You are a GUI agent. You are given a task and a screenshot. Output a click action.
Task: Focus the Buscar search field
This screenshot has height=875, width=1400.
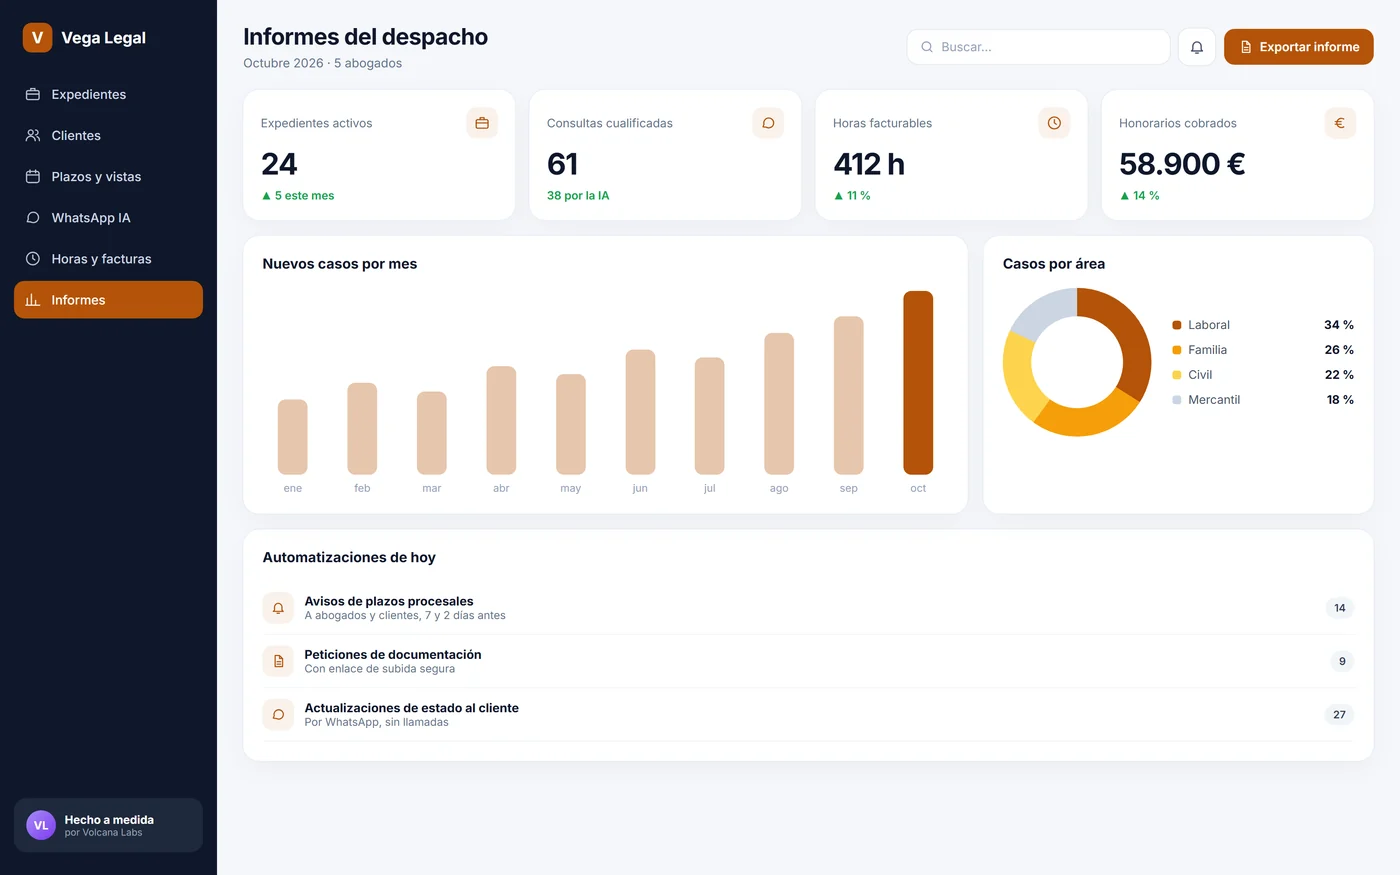point(1038,47)
